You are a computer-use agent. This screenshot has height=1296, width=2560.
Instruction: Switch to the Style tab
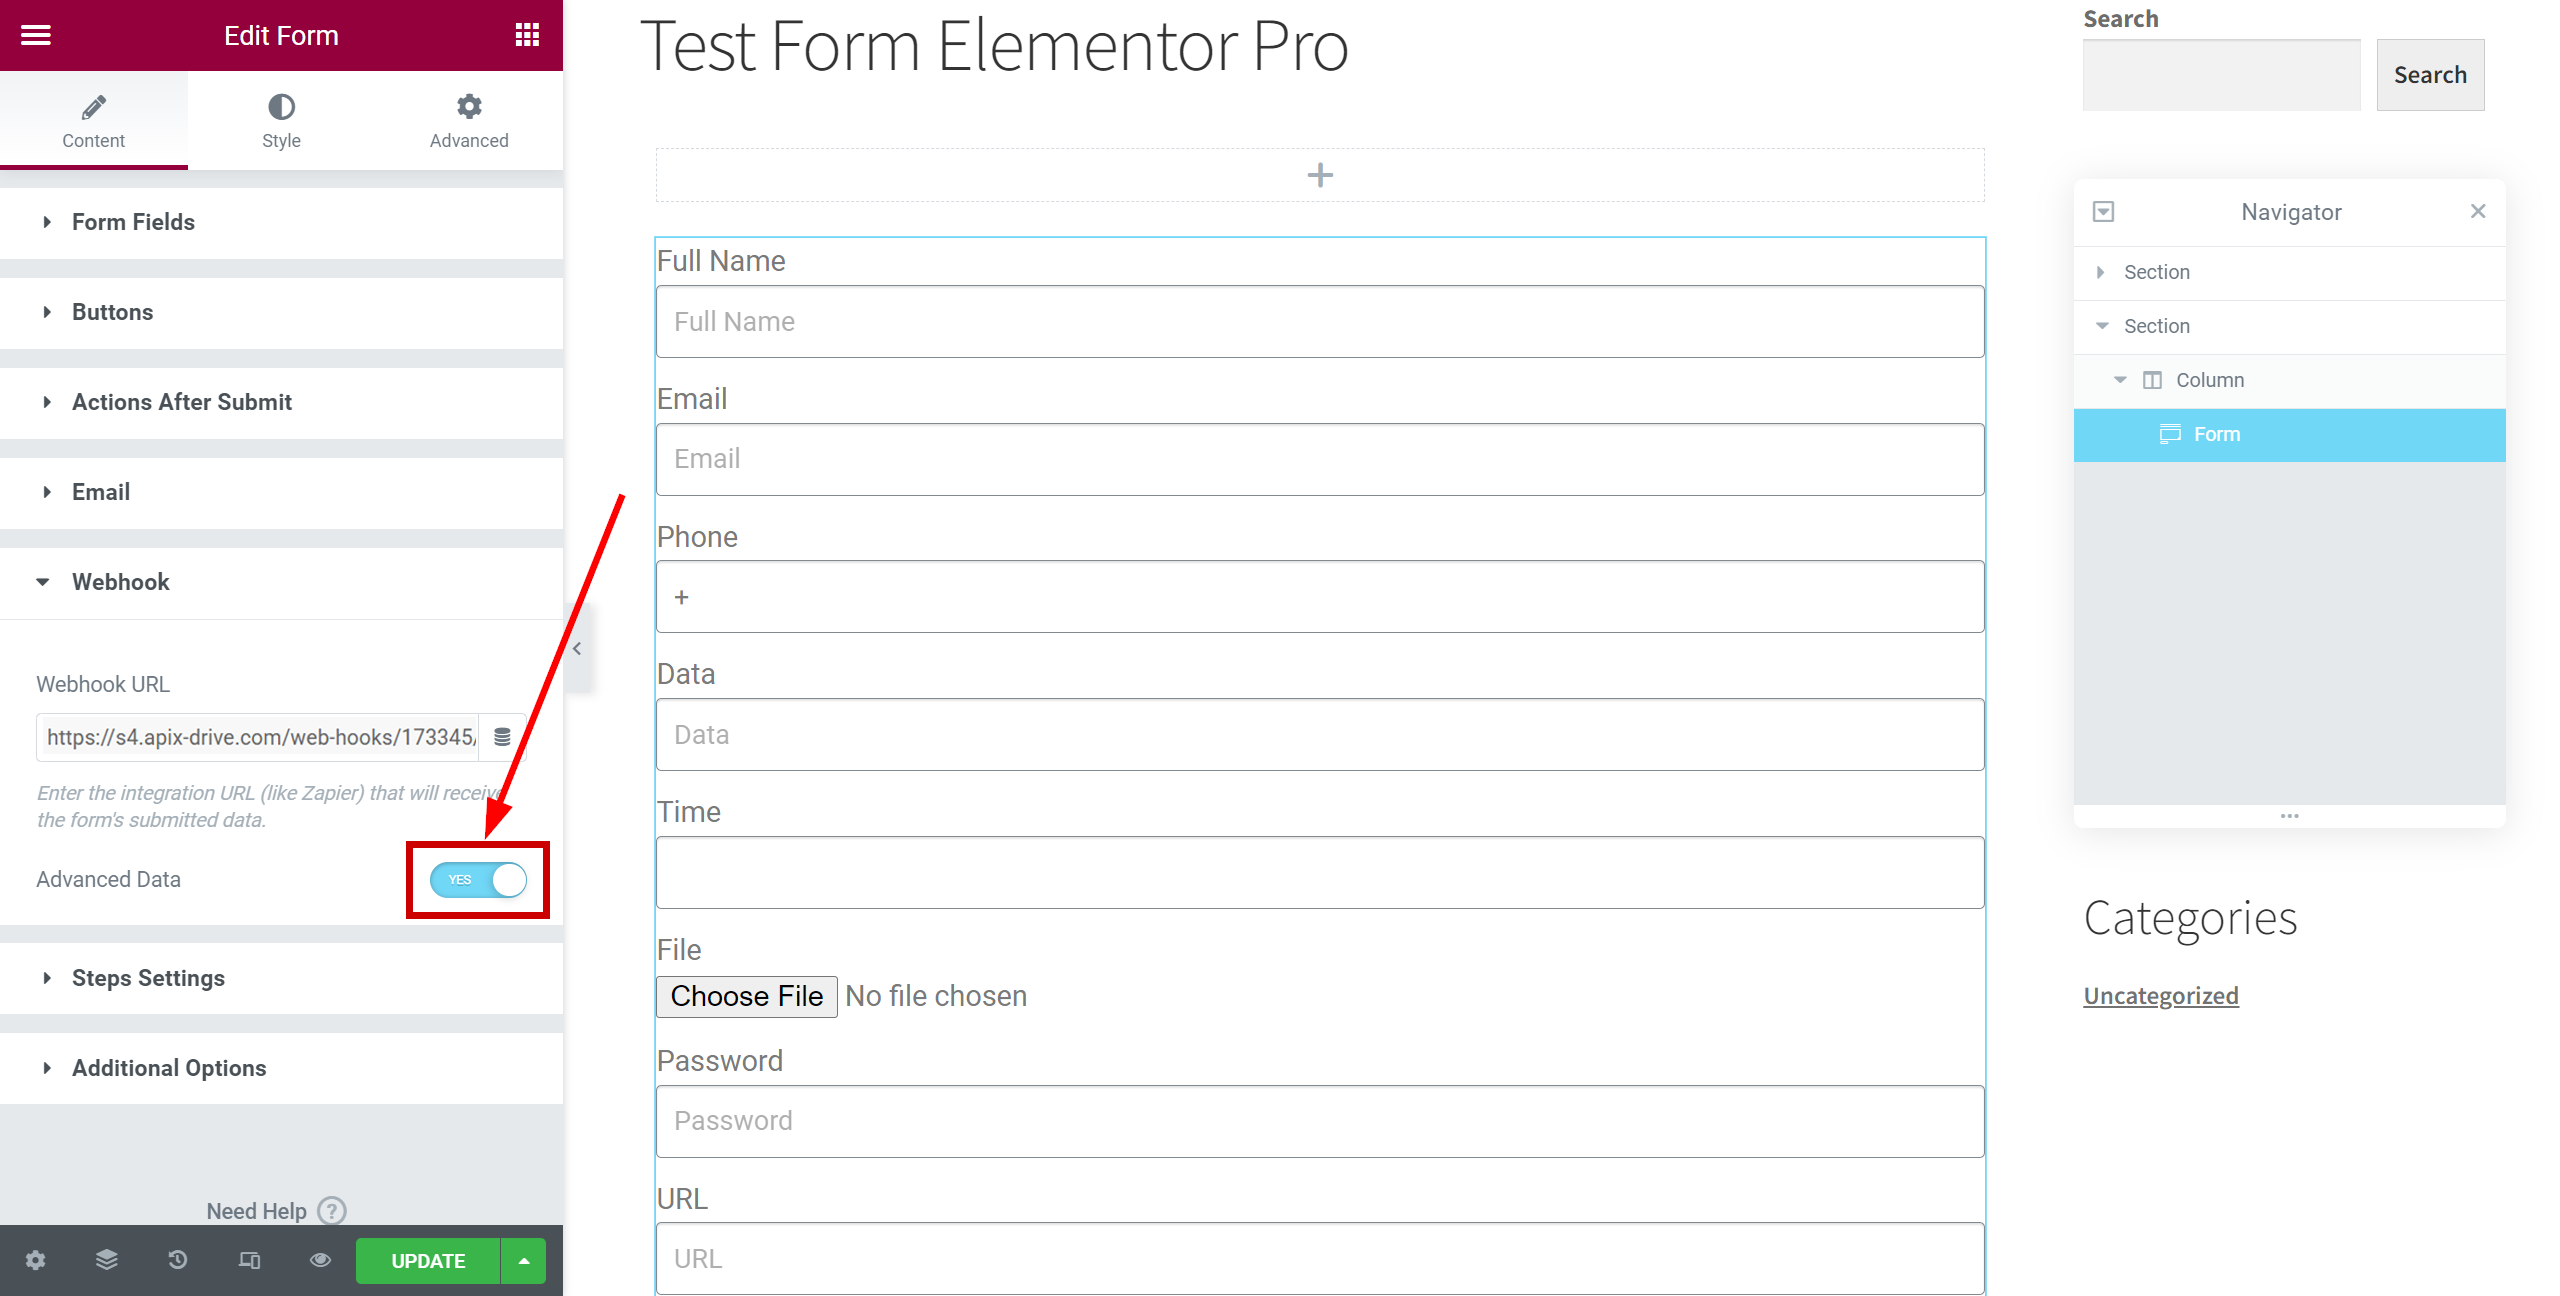281,120
